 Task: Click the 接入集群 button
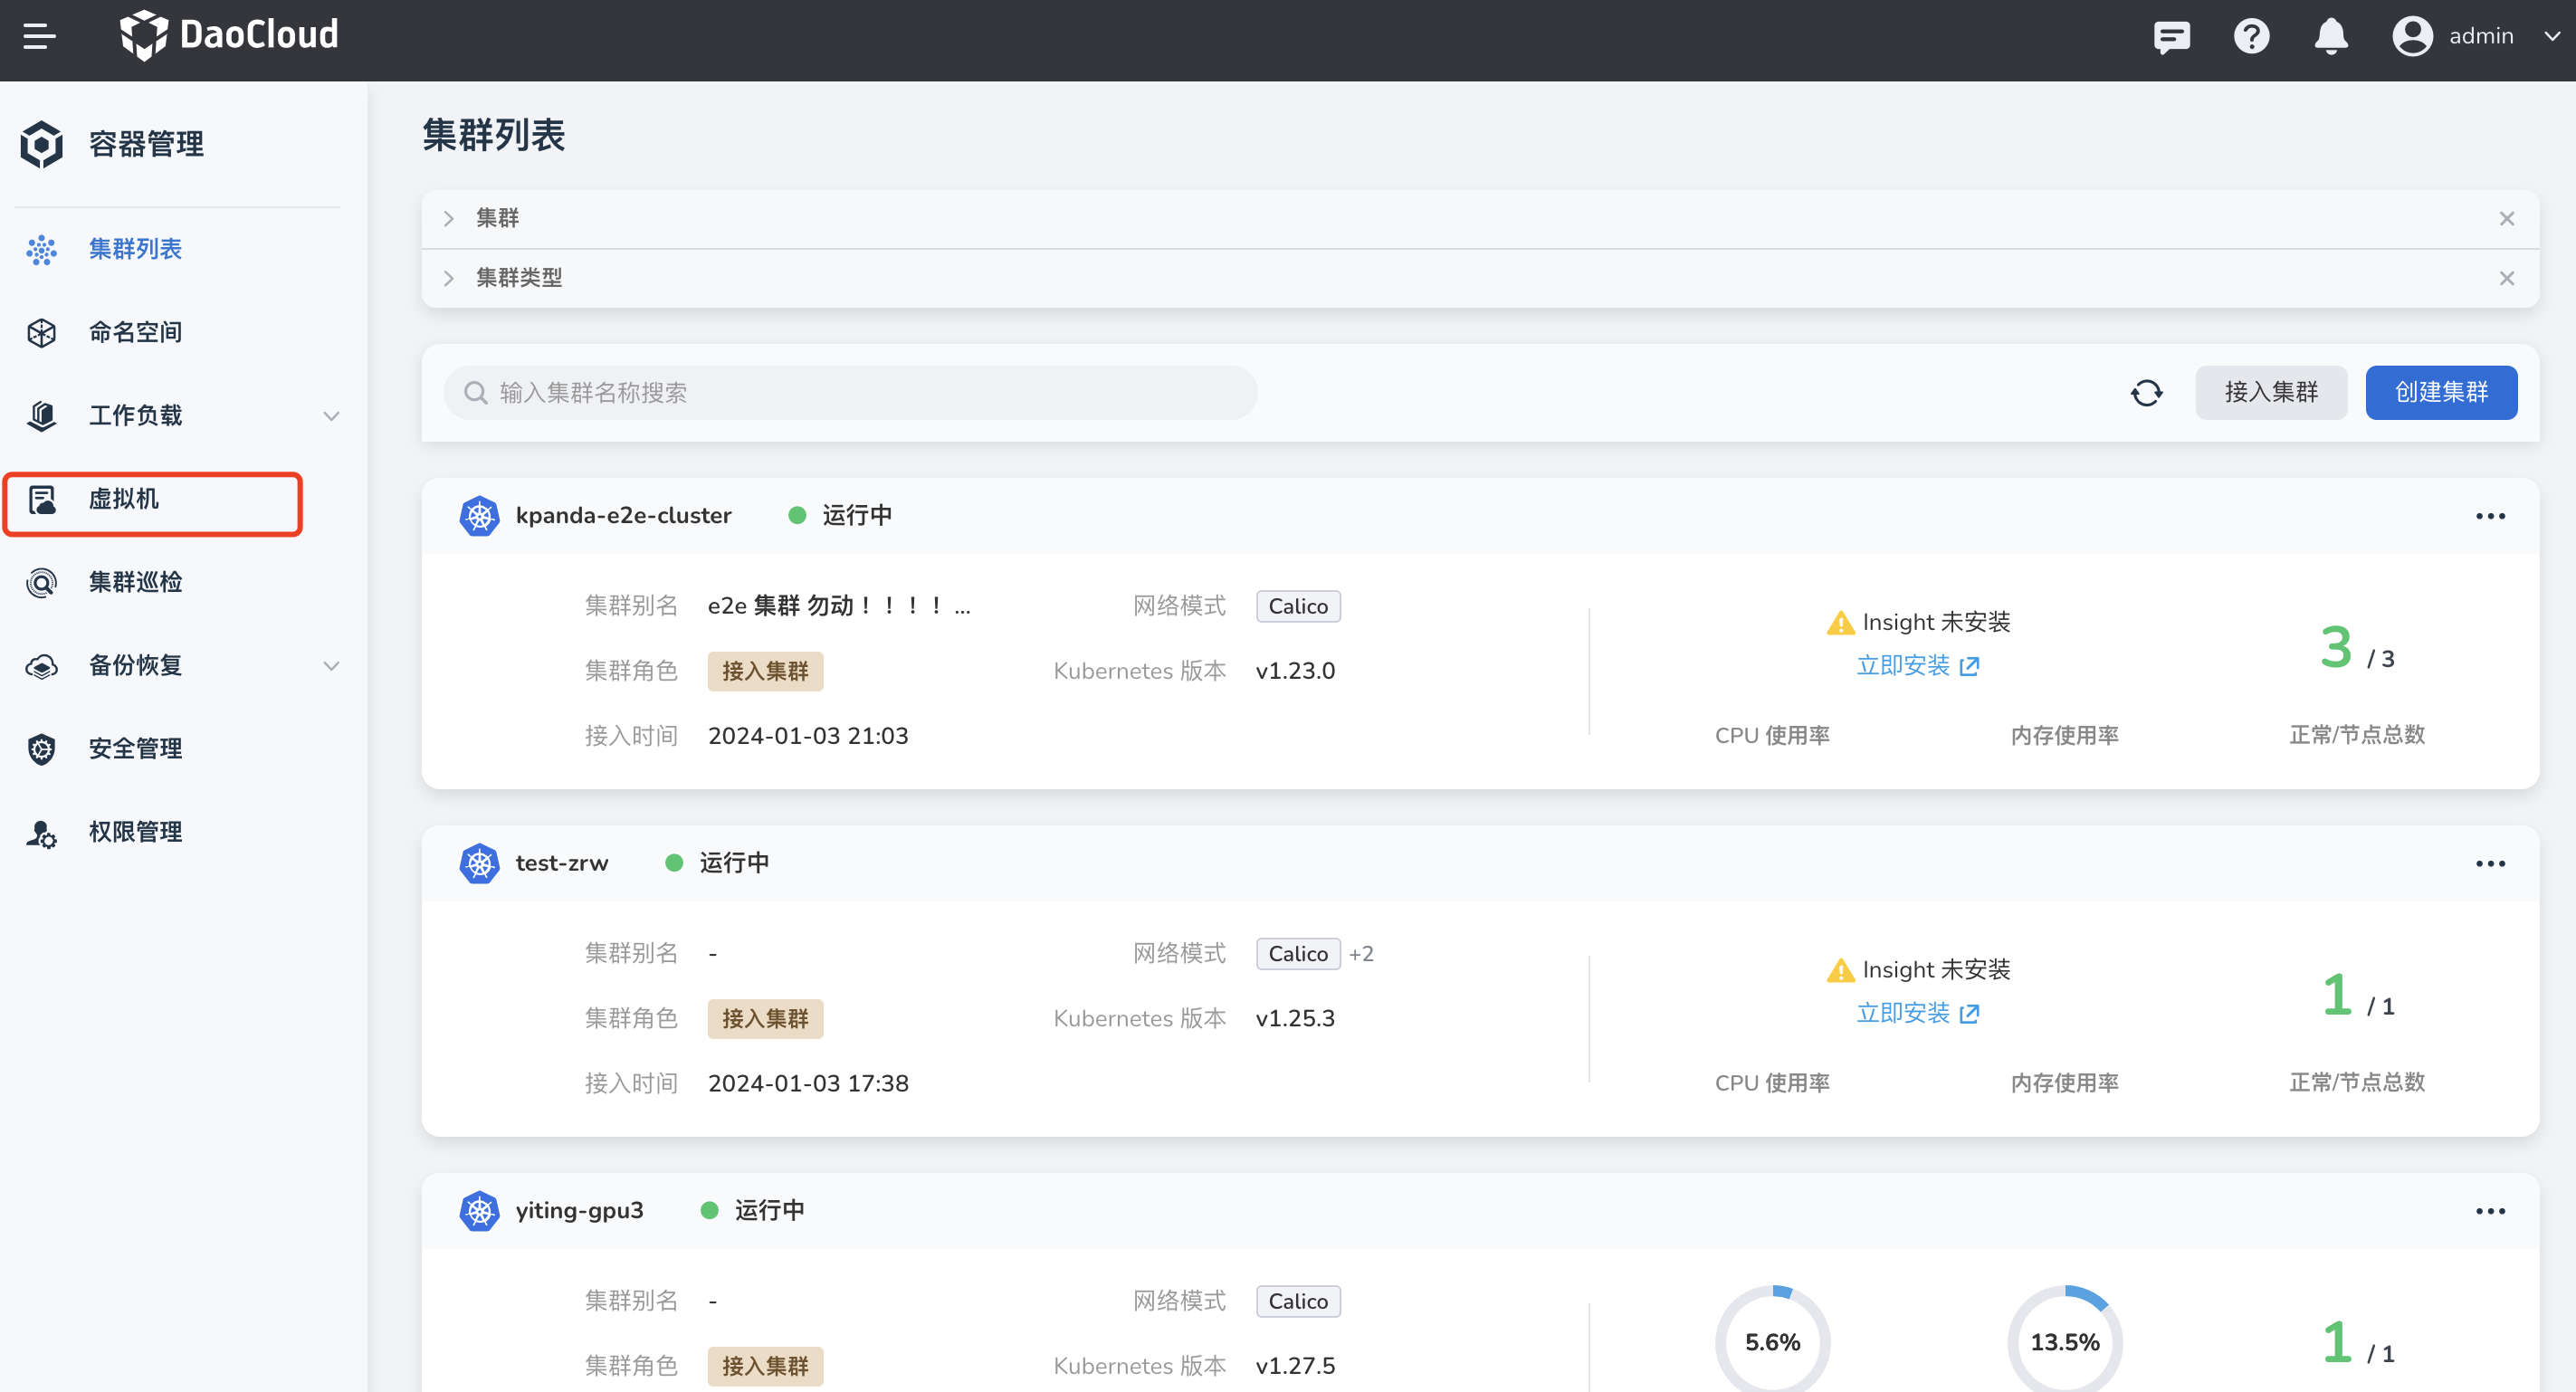click(2270, 393)
